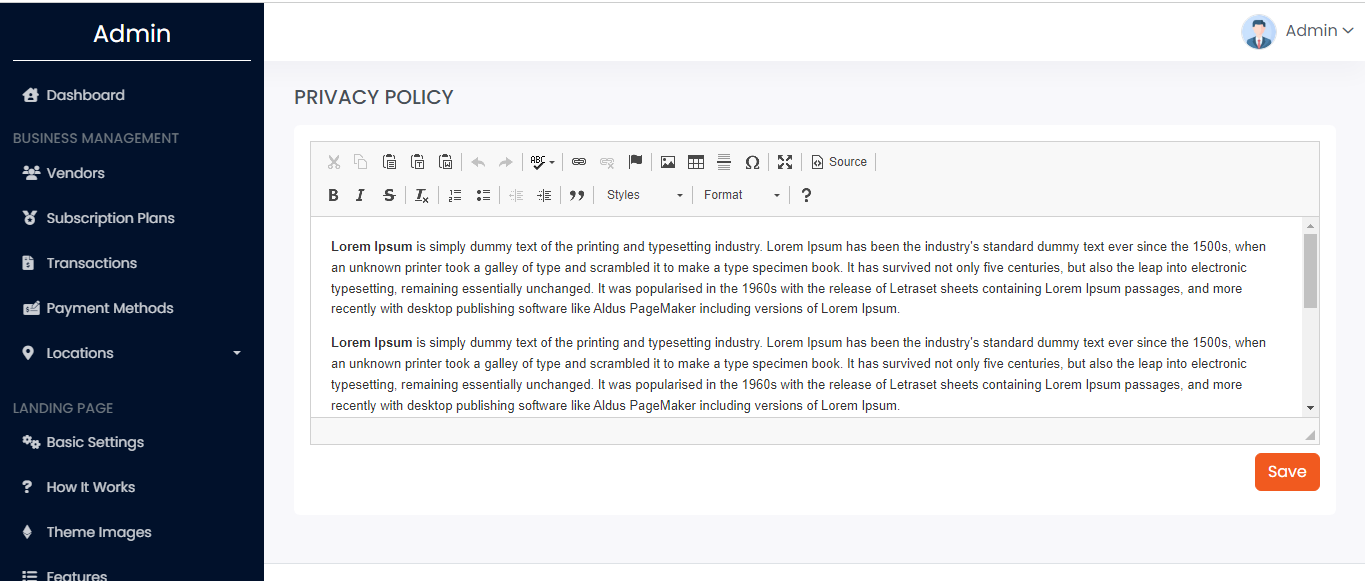Open Subscription Plans in the sidebar
This screenshot has width=1365, height=581.
click(110, 218)
